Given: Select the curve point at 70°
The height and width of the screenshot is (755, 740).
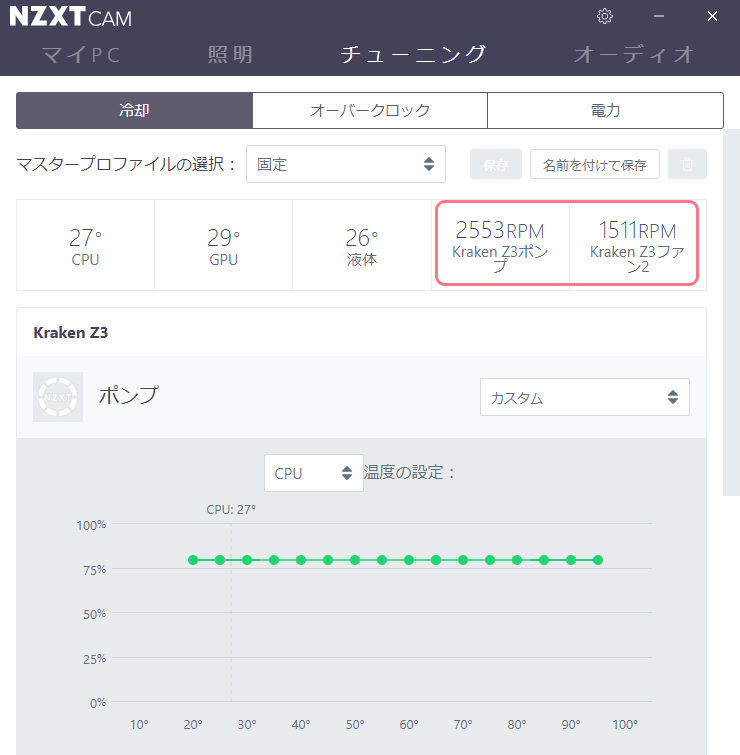Looking at the screenshot, I should tap(463, 560).
